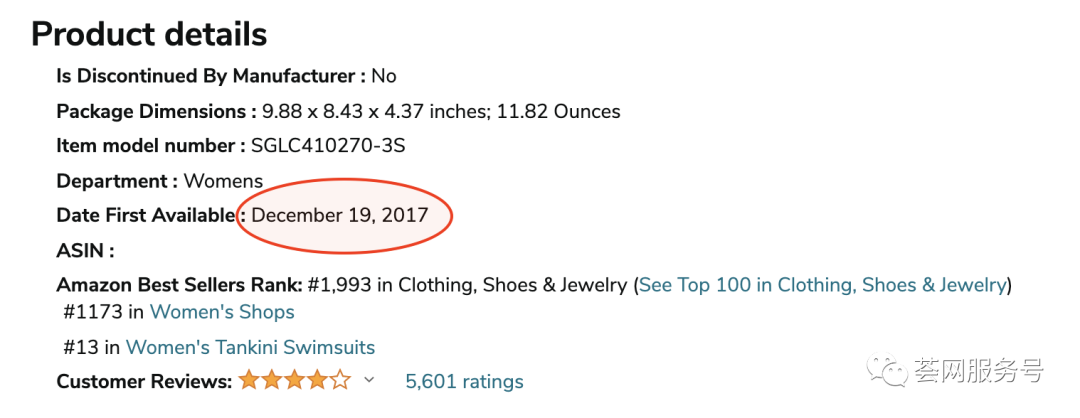Go to Women's Tankini Swimsuits category
Viewport: 1080px width, 418px height.
click(250, 348)
